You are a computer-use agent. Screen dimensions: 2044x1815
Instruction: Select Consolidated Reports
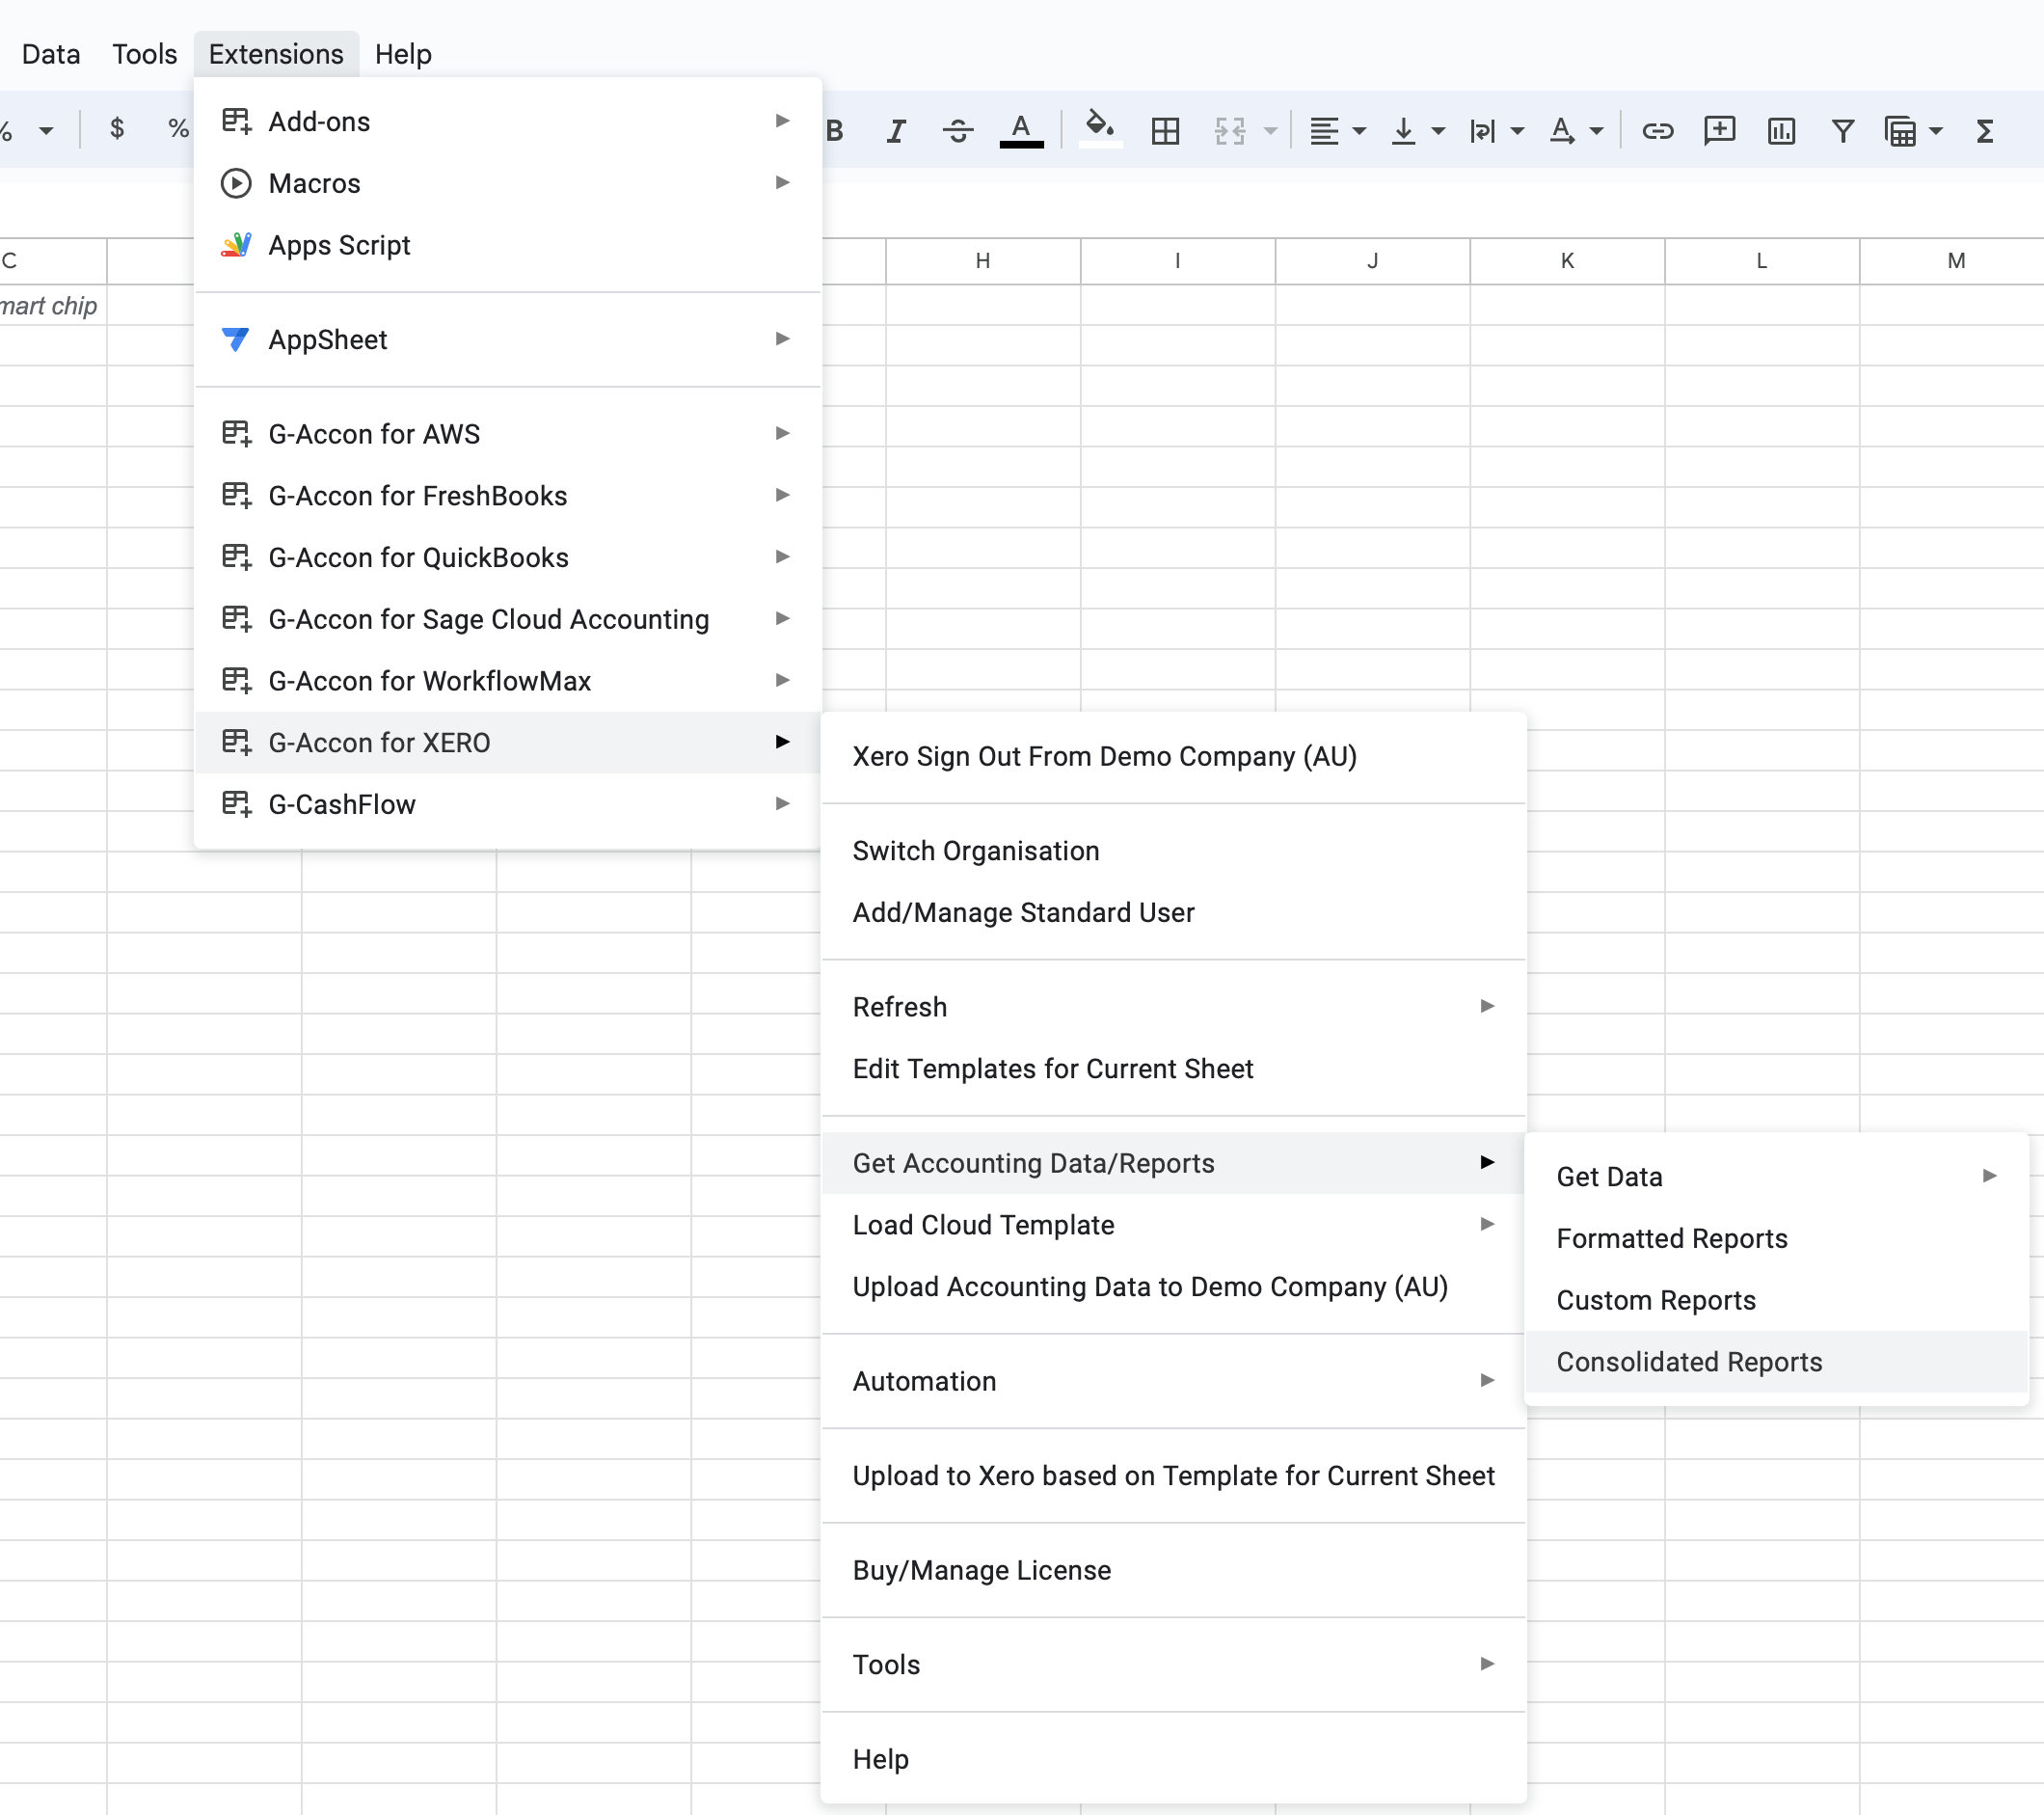tap(1777, 1363)
